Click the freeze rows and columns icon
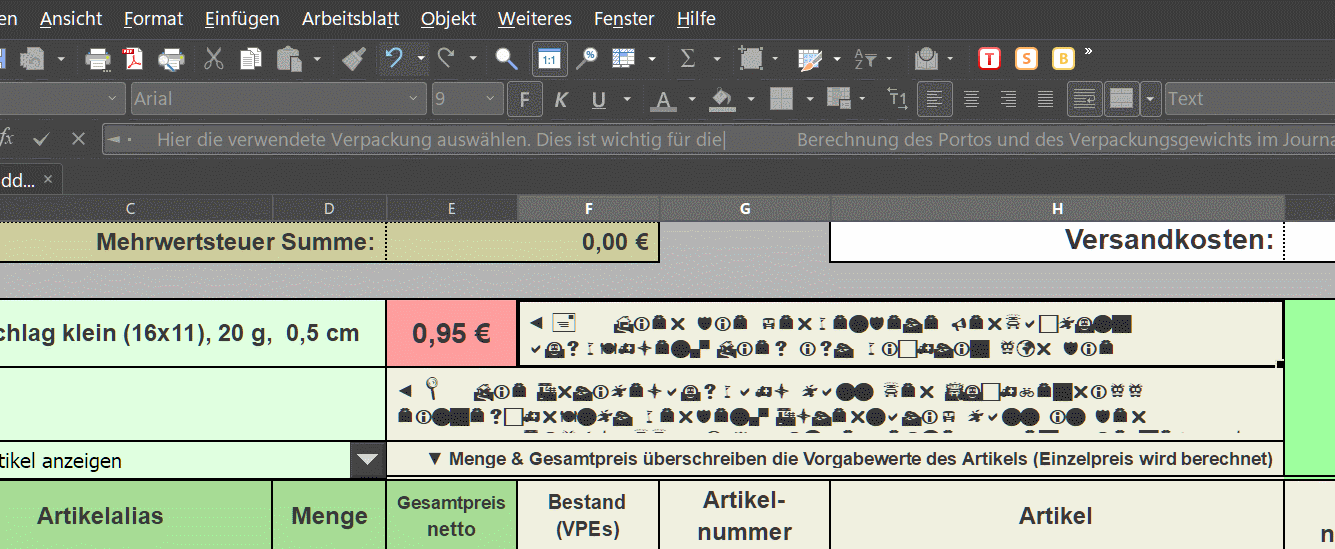 point(624,59)
